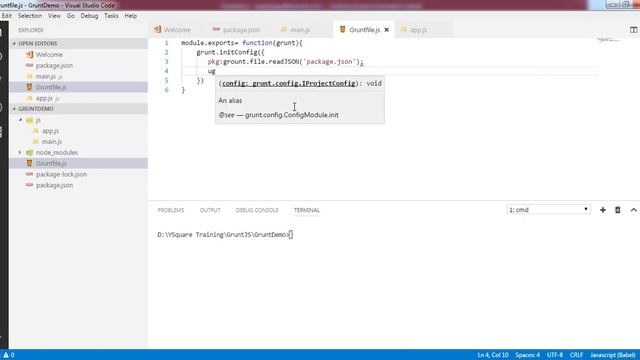Screen dimensions: 640x360
Task: Open the Debug menu
Action: click(89, 16)
